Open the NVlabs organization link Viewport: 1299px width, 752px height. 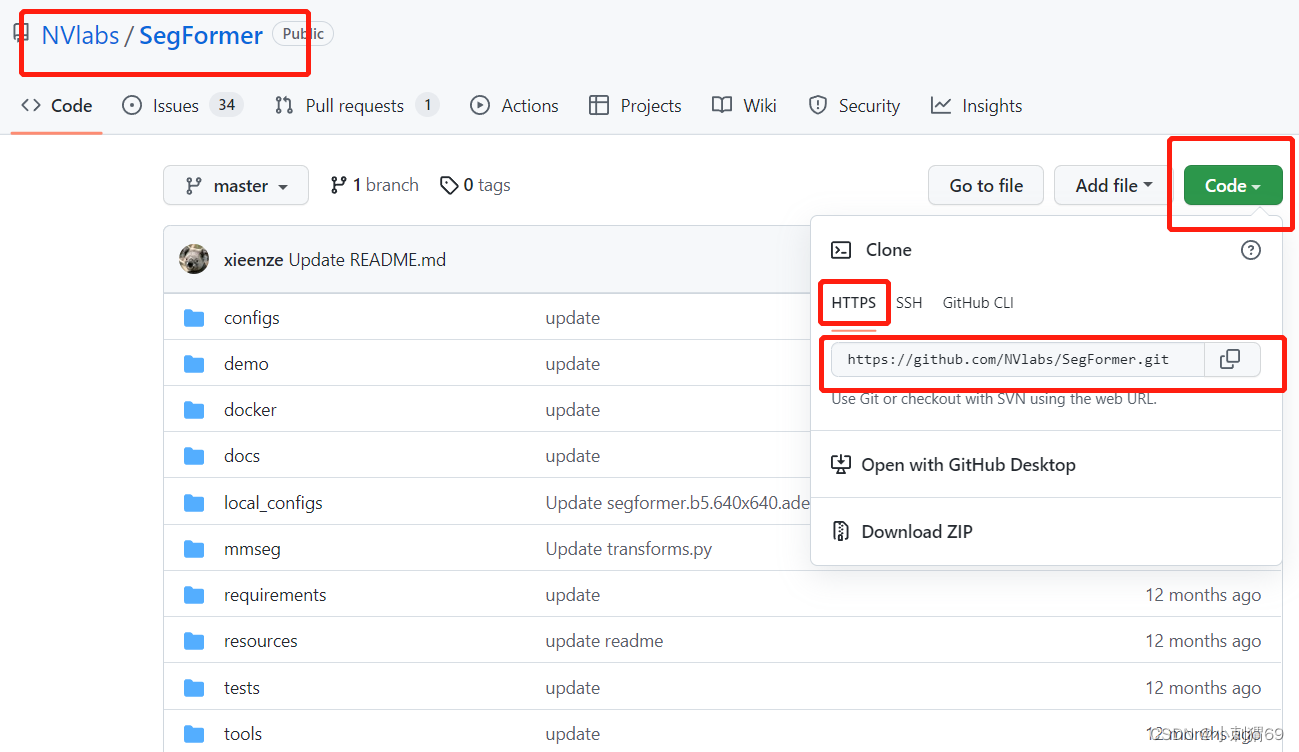(80, 36)
